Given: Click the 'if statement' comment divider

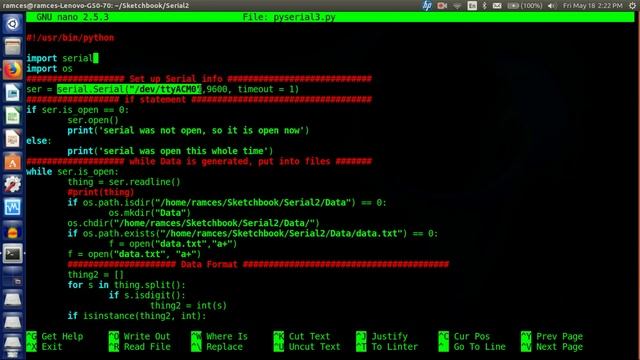Looking at the screenshot, I should pyautogui.click(x=199, y=99).
